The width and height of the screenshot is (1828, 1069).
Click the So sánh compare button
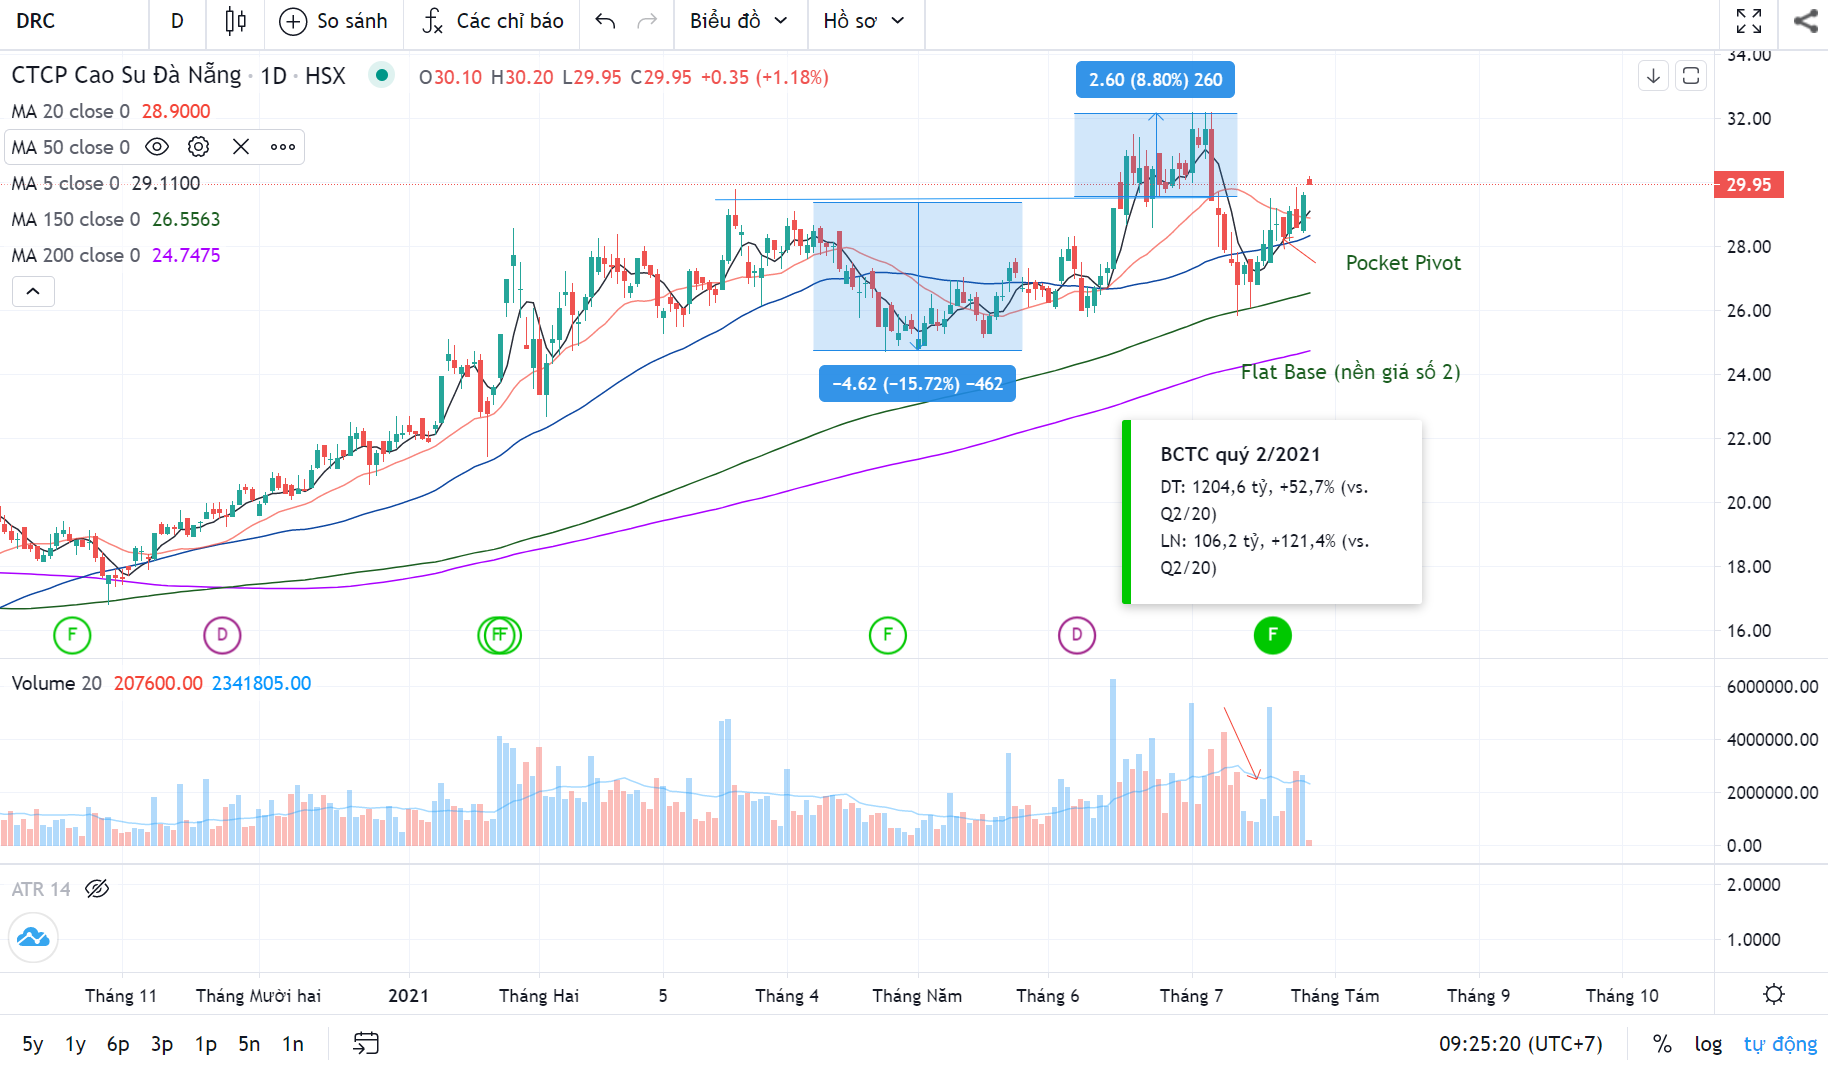click(333, 21)
